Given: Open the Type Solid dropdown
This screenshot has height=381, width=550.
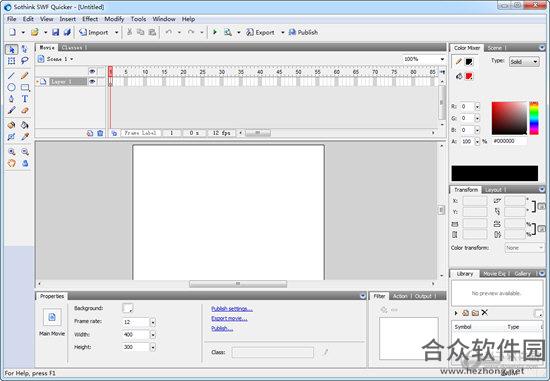Looking at the screenshot, I should [x=524, y=62].
